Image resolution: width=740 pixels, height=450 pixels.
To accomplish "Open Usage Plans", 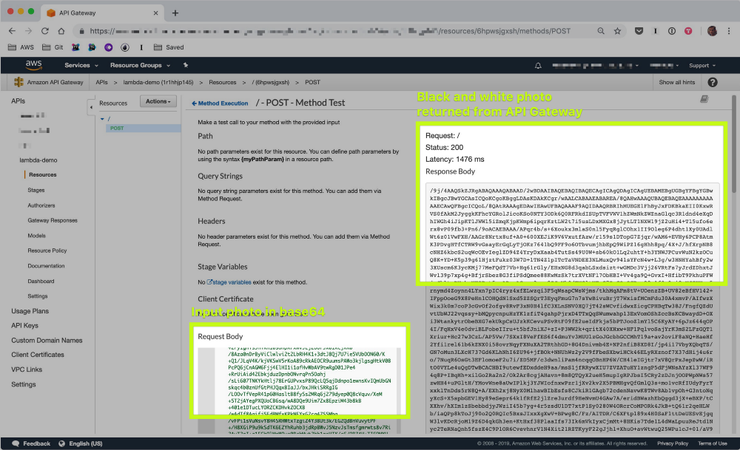I will click(30, 311).
